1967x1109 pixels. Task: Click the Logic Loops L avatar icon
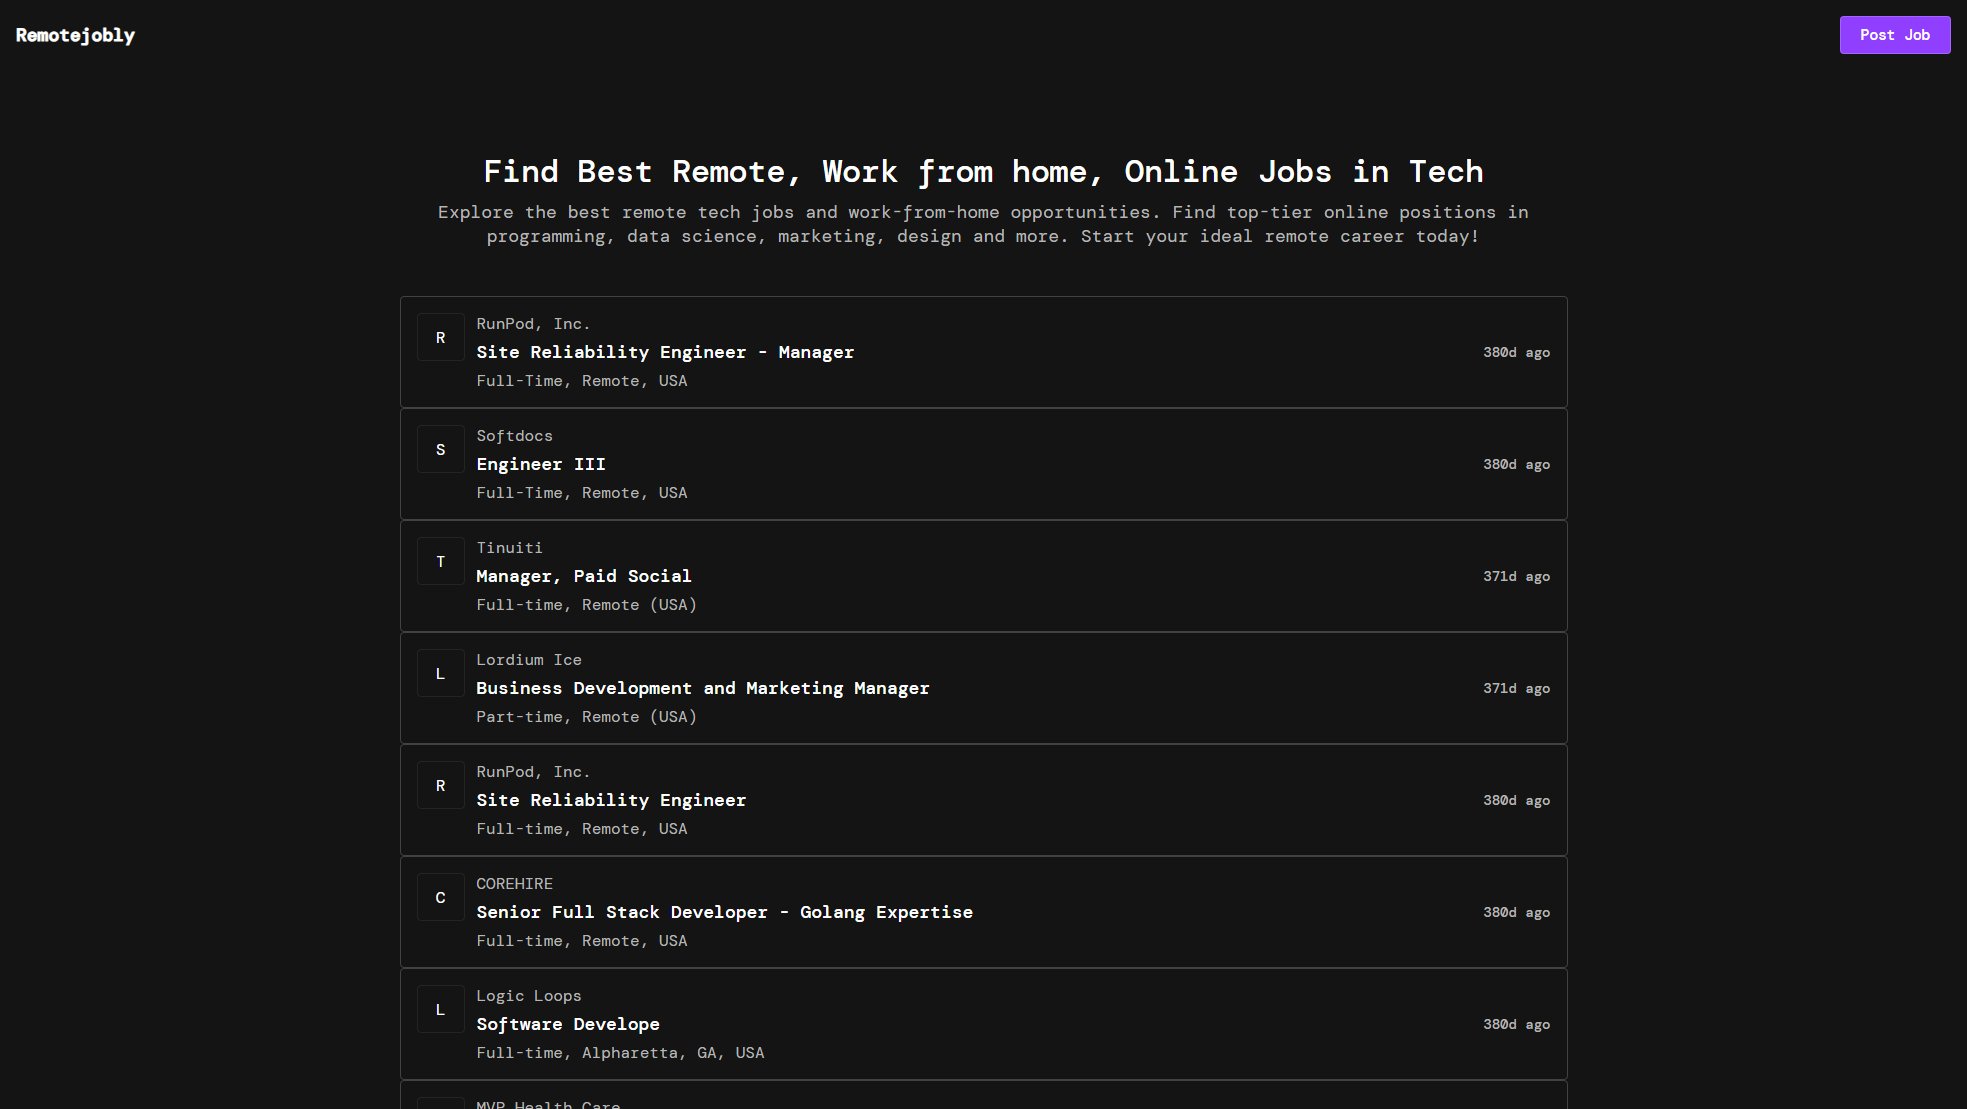point(440,1010)
